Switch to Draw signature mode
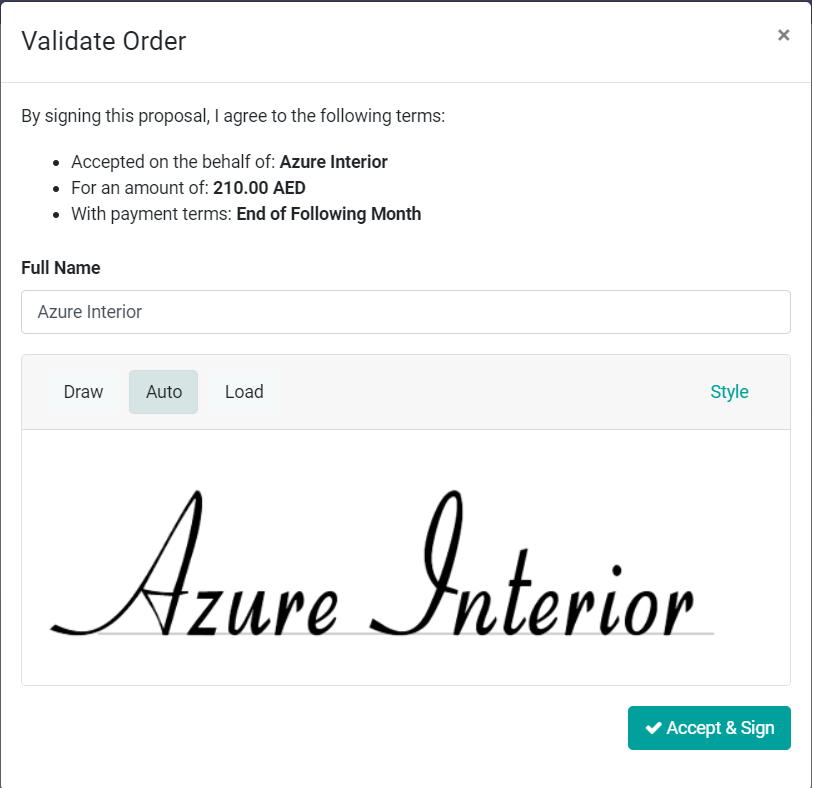 83,392
